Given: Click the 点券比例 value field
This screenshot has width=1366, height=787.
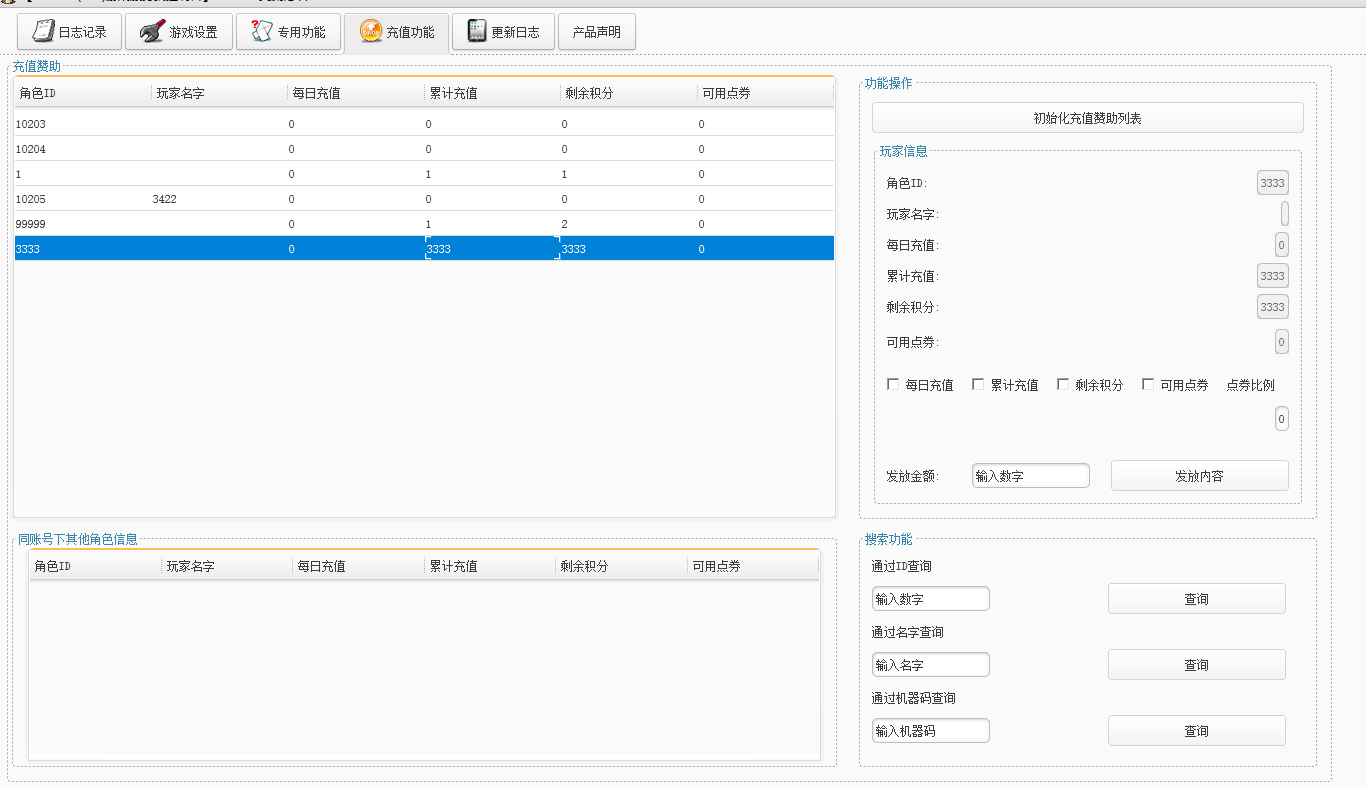Looking at the screenshot, I should tap(1282, 419).
